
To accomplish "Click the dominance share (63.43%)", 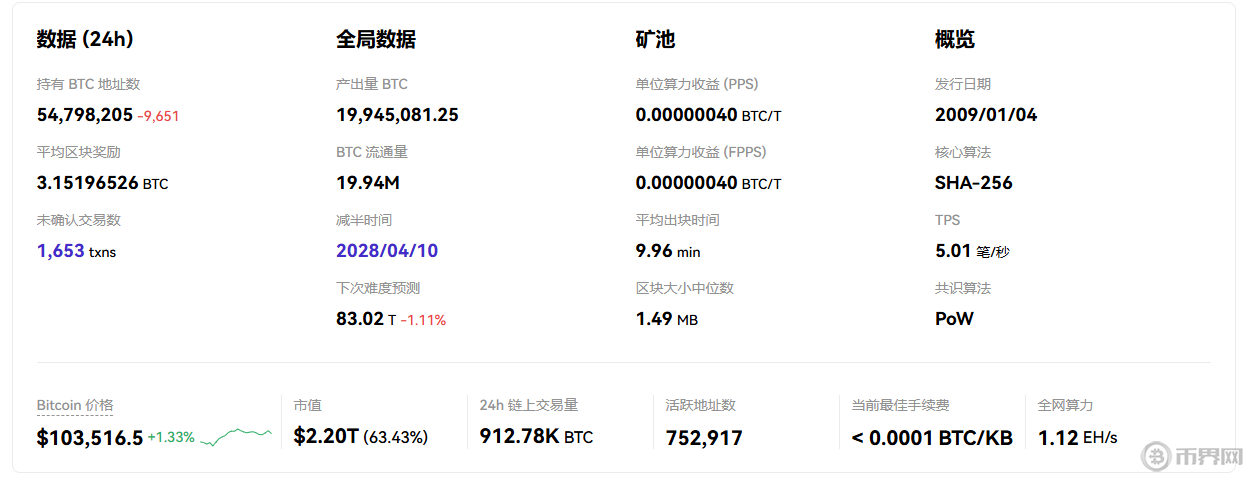I will (395, 437).
